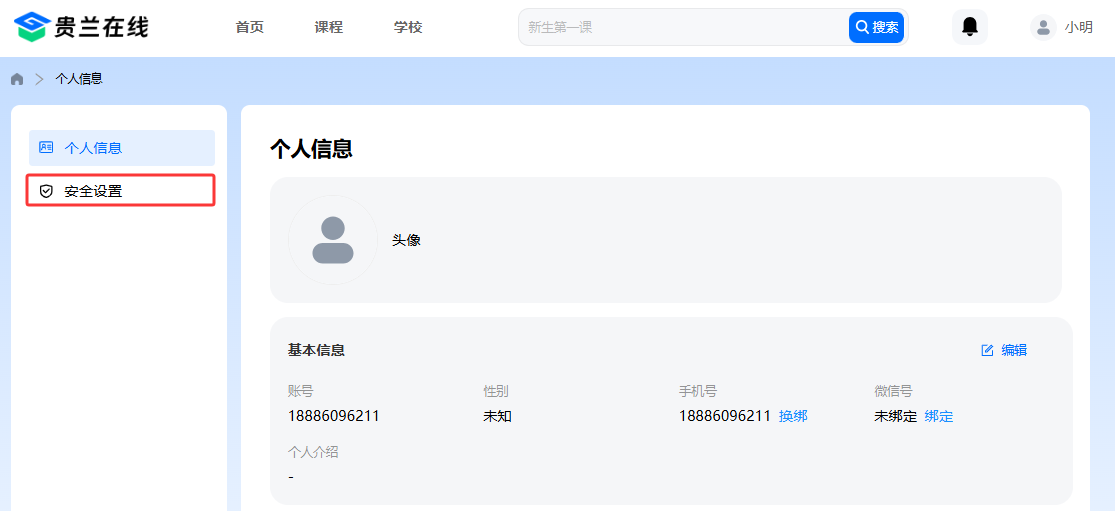This screenshot has width=1115, height=511.
Task: Click the 绑定 link for WeChat
Action: coord(939,416)
